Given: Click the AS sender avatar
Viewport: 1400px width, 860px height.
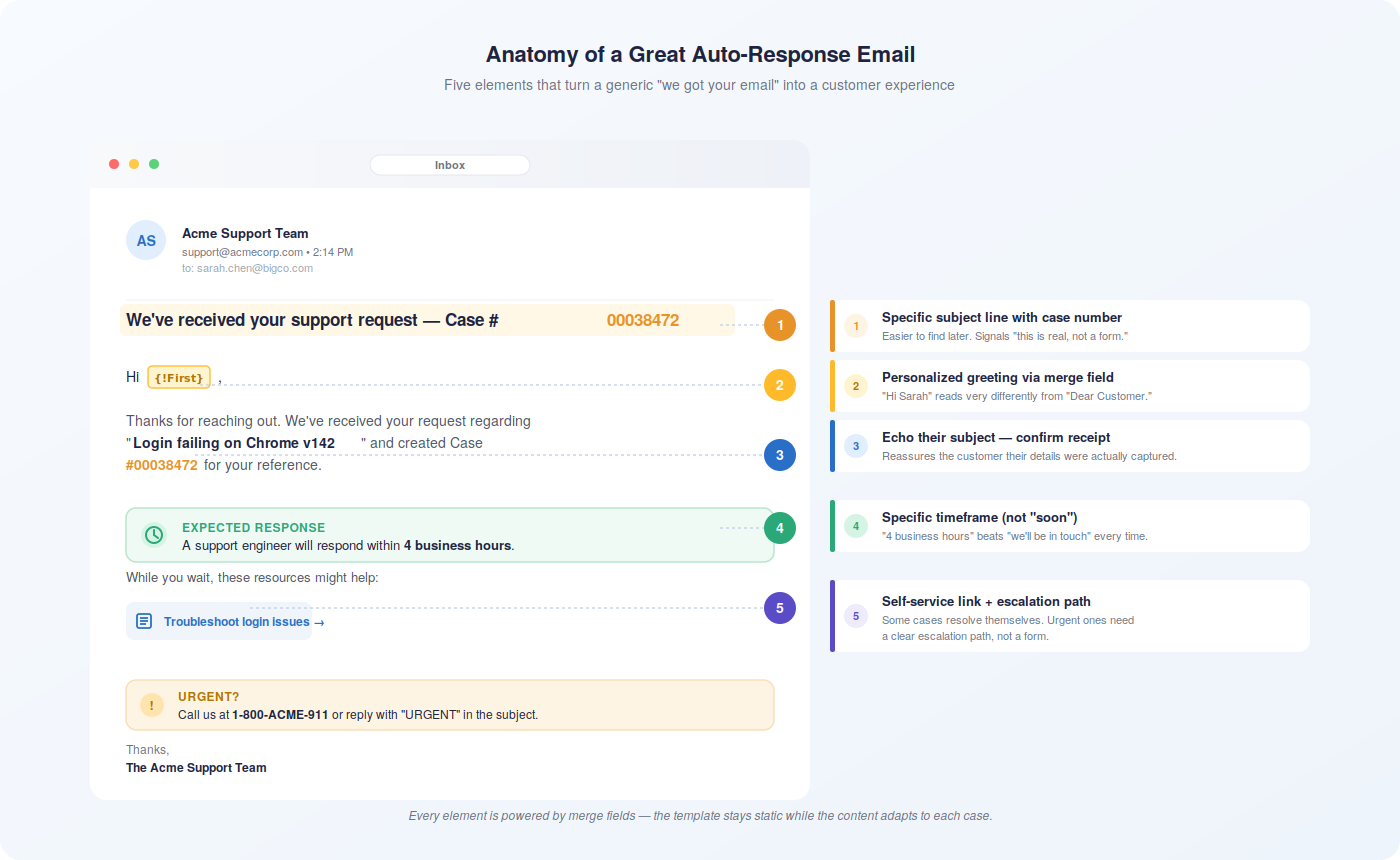Looking at the screenshot, I should 146,240.
